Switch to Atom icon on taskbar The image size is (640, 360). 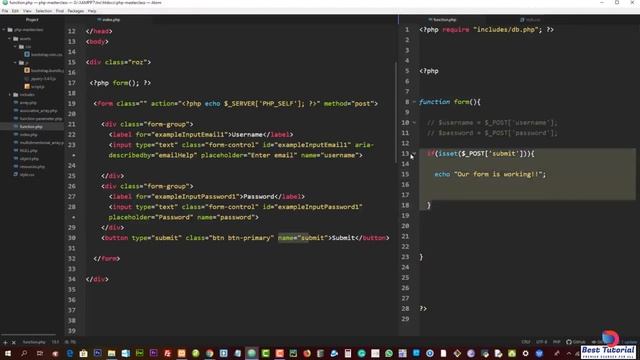coord(251,353)
